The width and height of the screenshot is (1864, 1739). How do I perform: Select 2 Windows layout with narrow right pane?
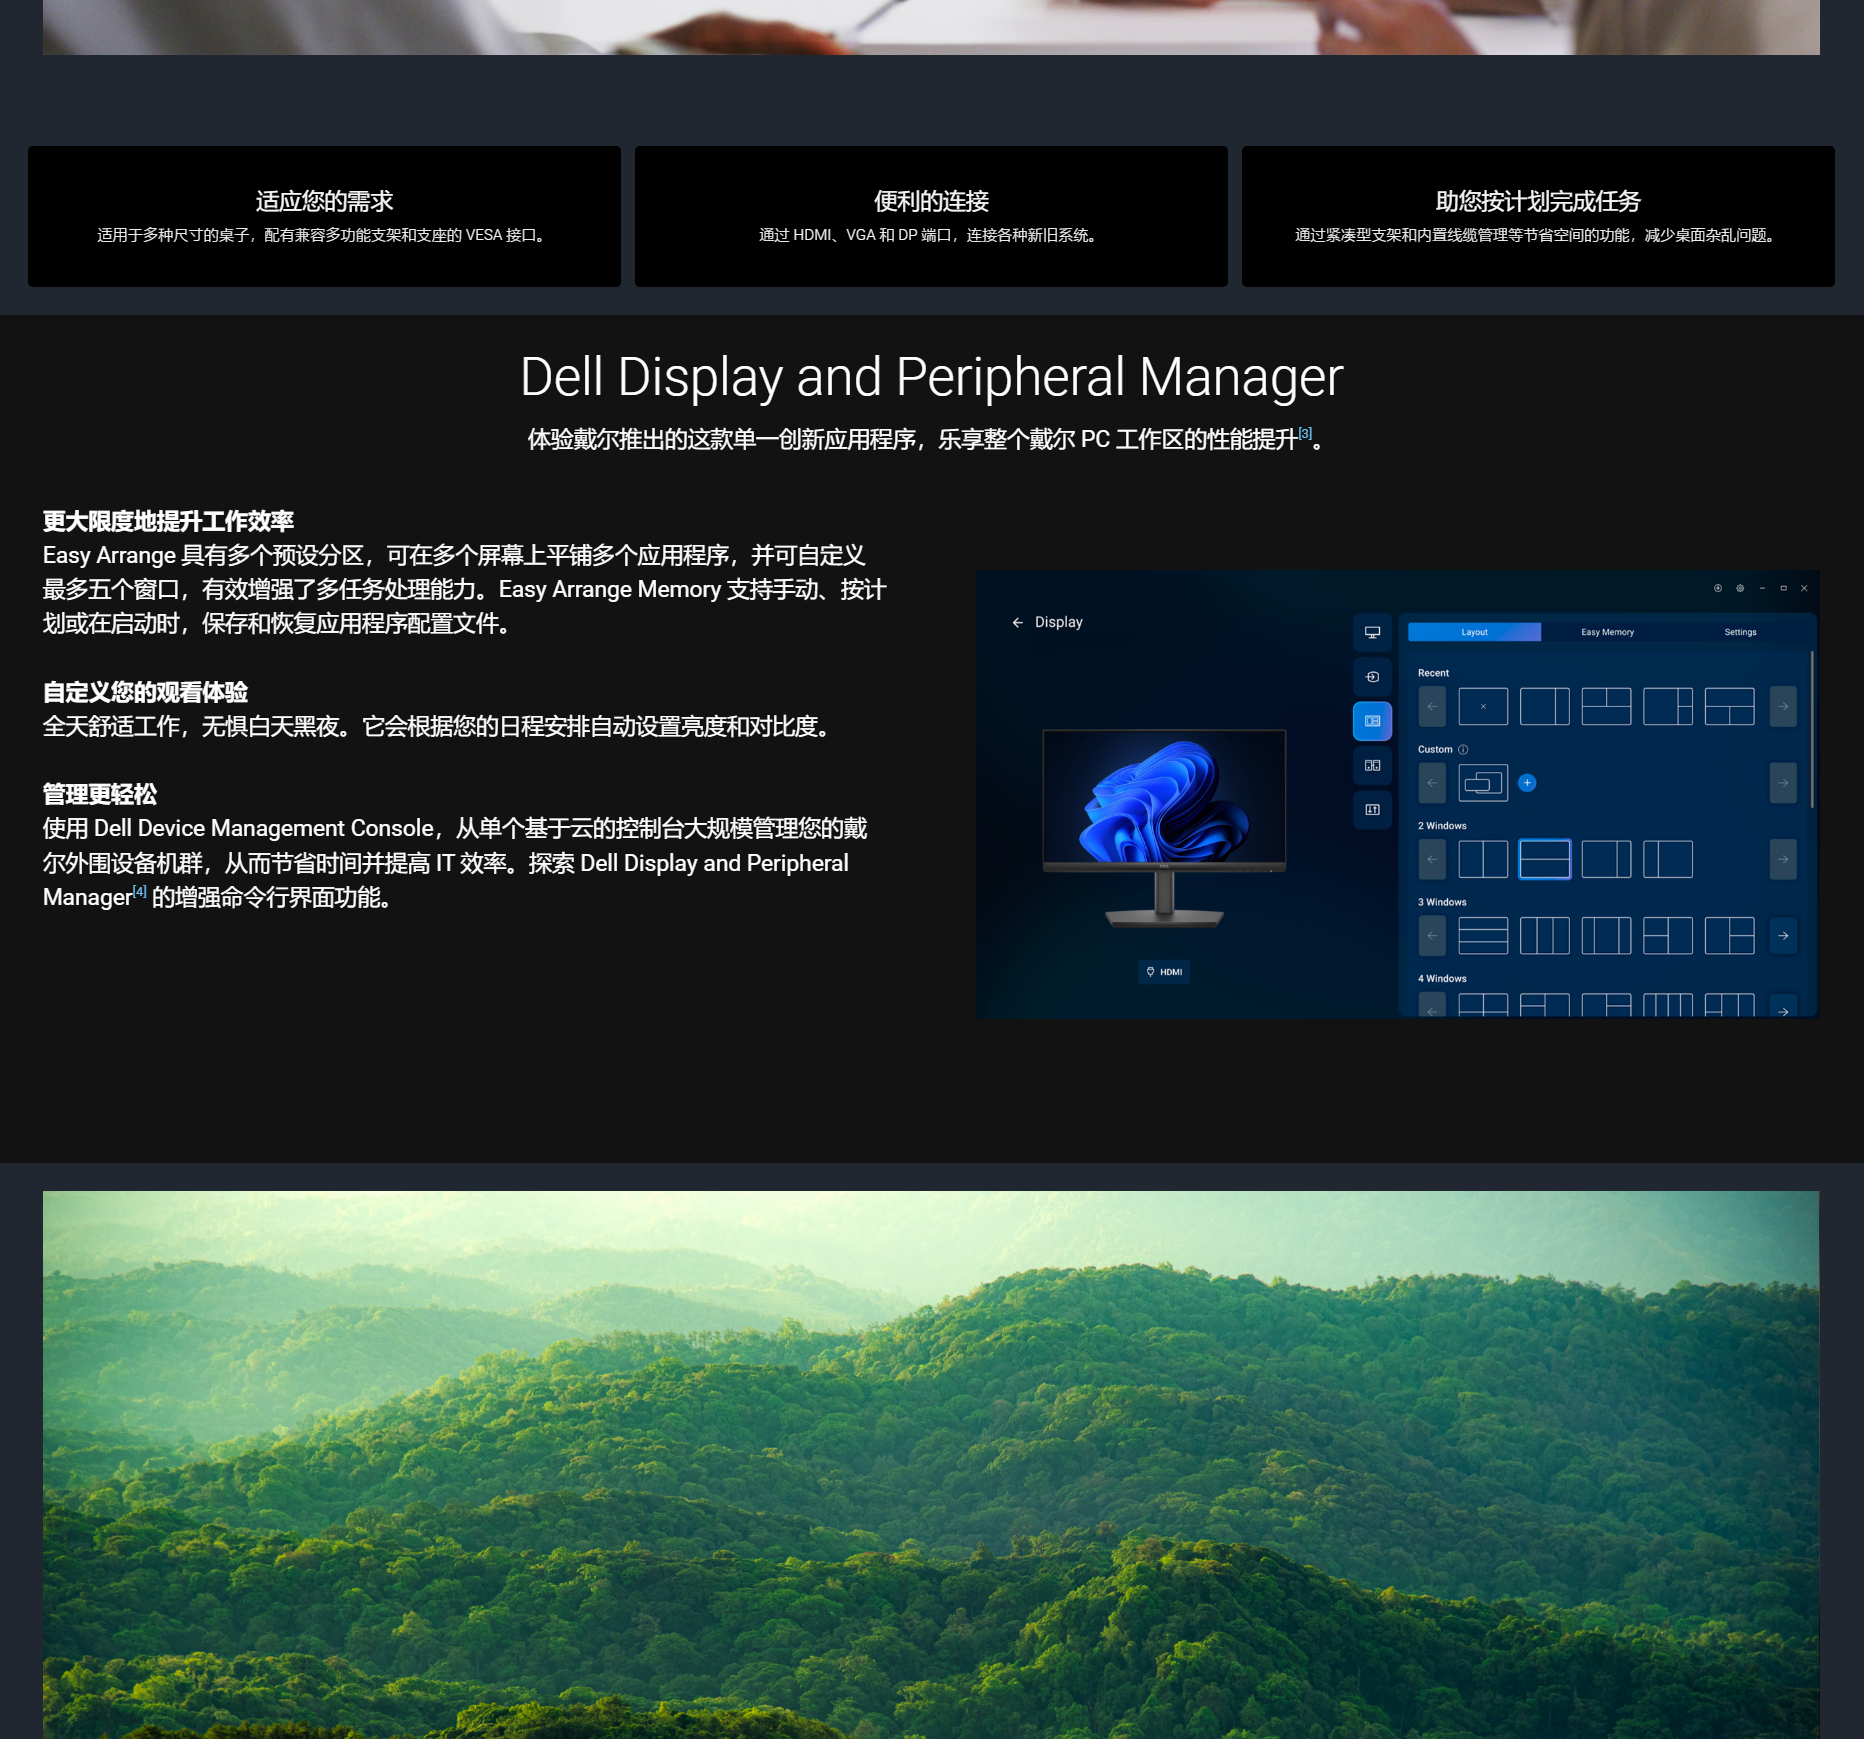point(1606,860)
